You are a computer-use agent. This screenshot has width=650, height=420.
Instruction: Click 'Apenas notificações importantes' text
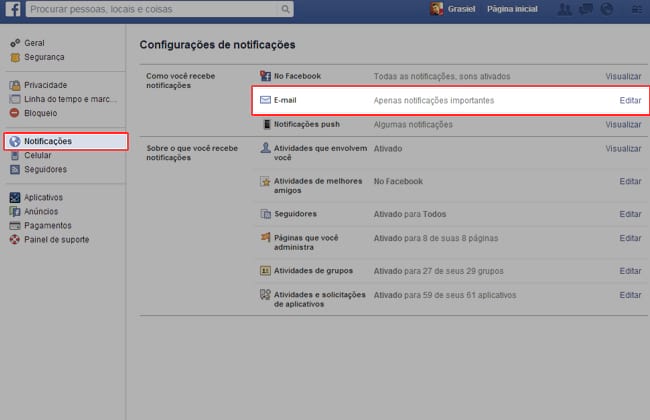pyautogui.click(x=434, y=100)
